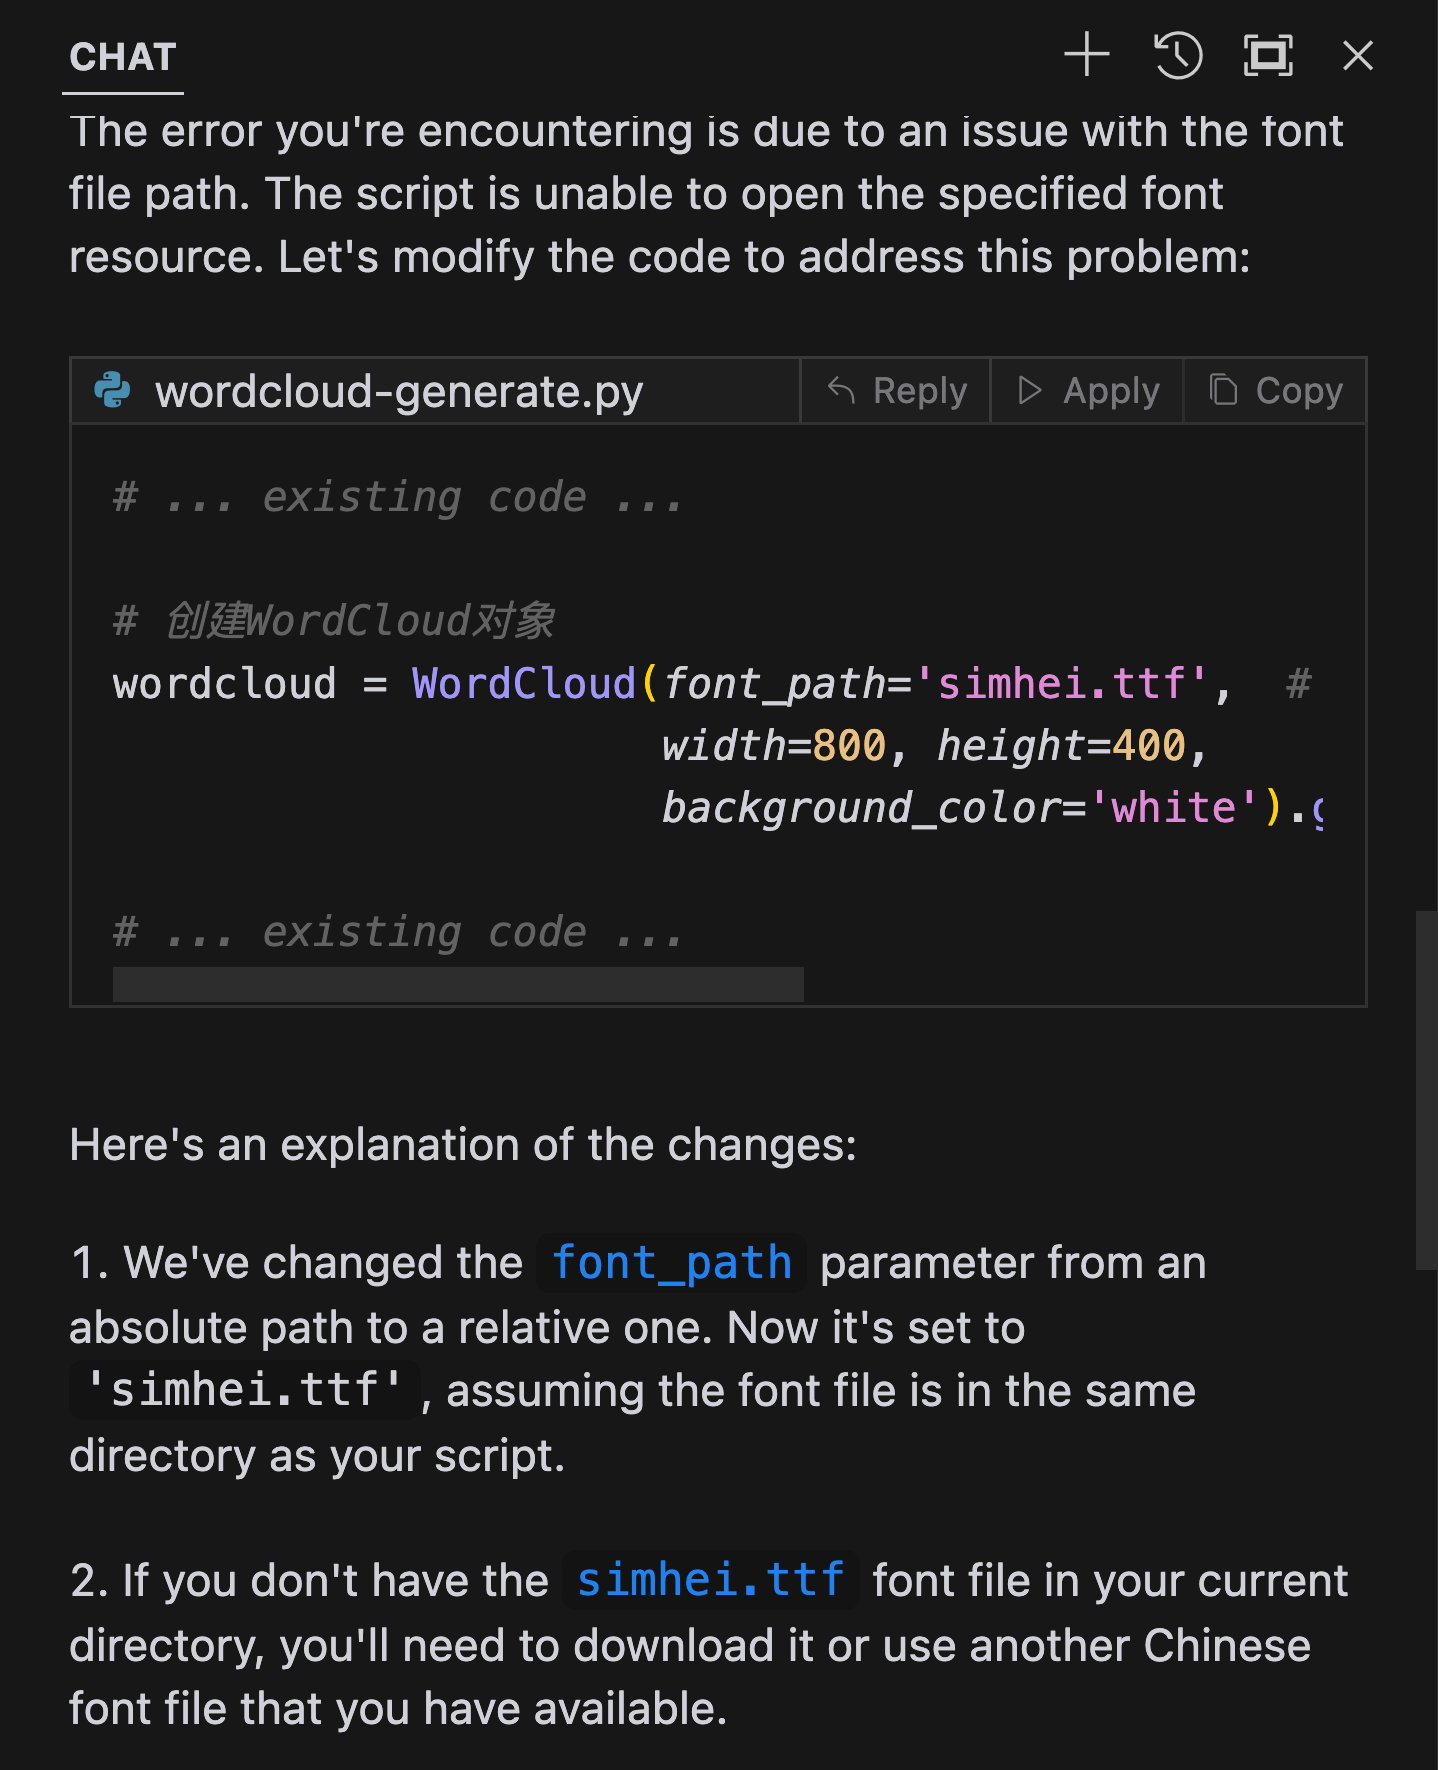Click the Copy clipboard icon

pos(1223,391)
